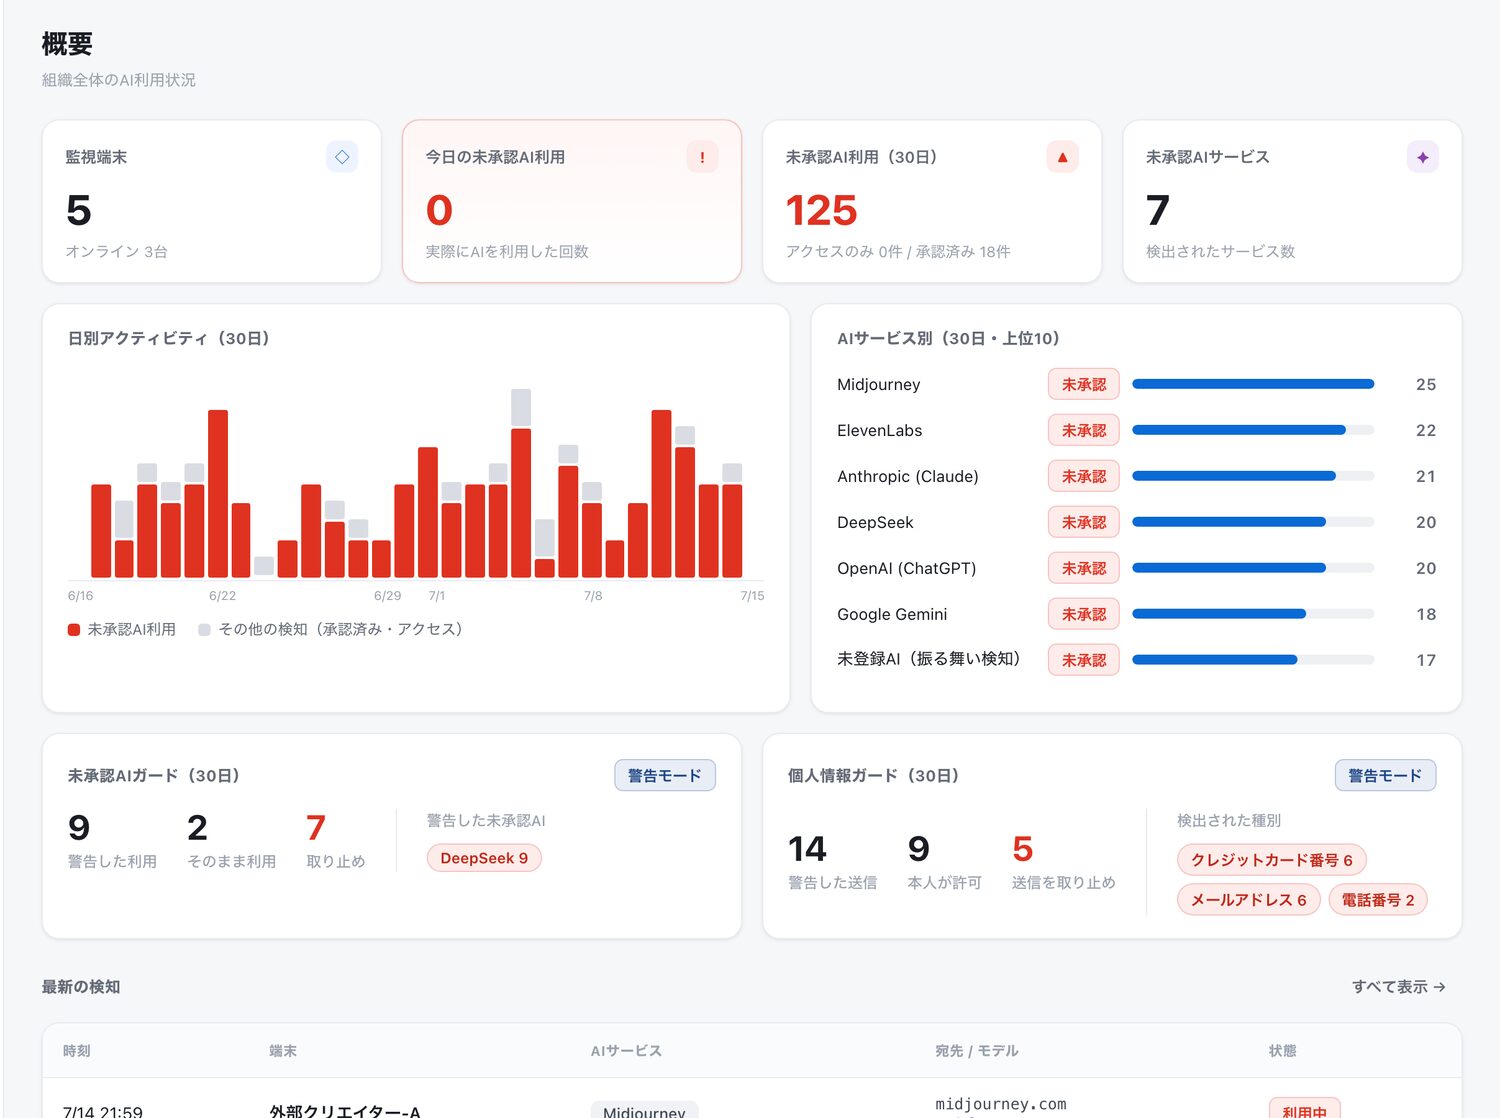Open すべて表示 link for latest detections
The height and width of the screenshot is (1118, 1500).
click(x=1399, y=987)
